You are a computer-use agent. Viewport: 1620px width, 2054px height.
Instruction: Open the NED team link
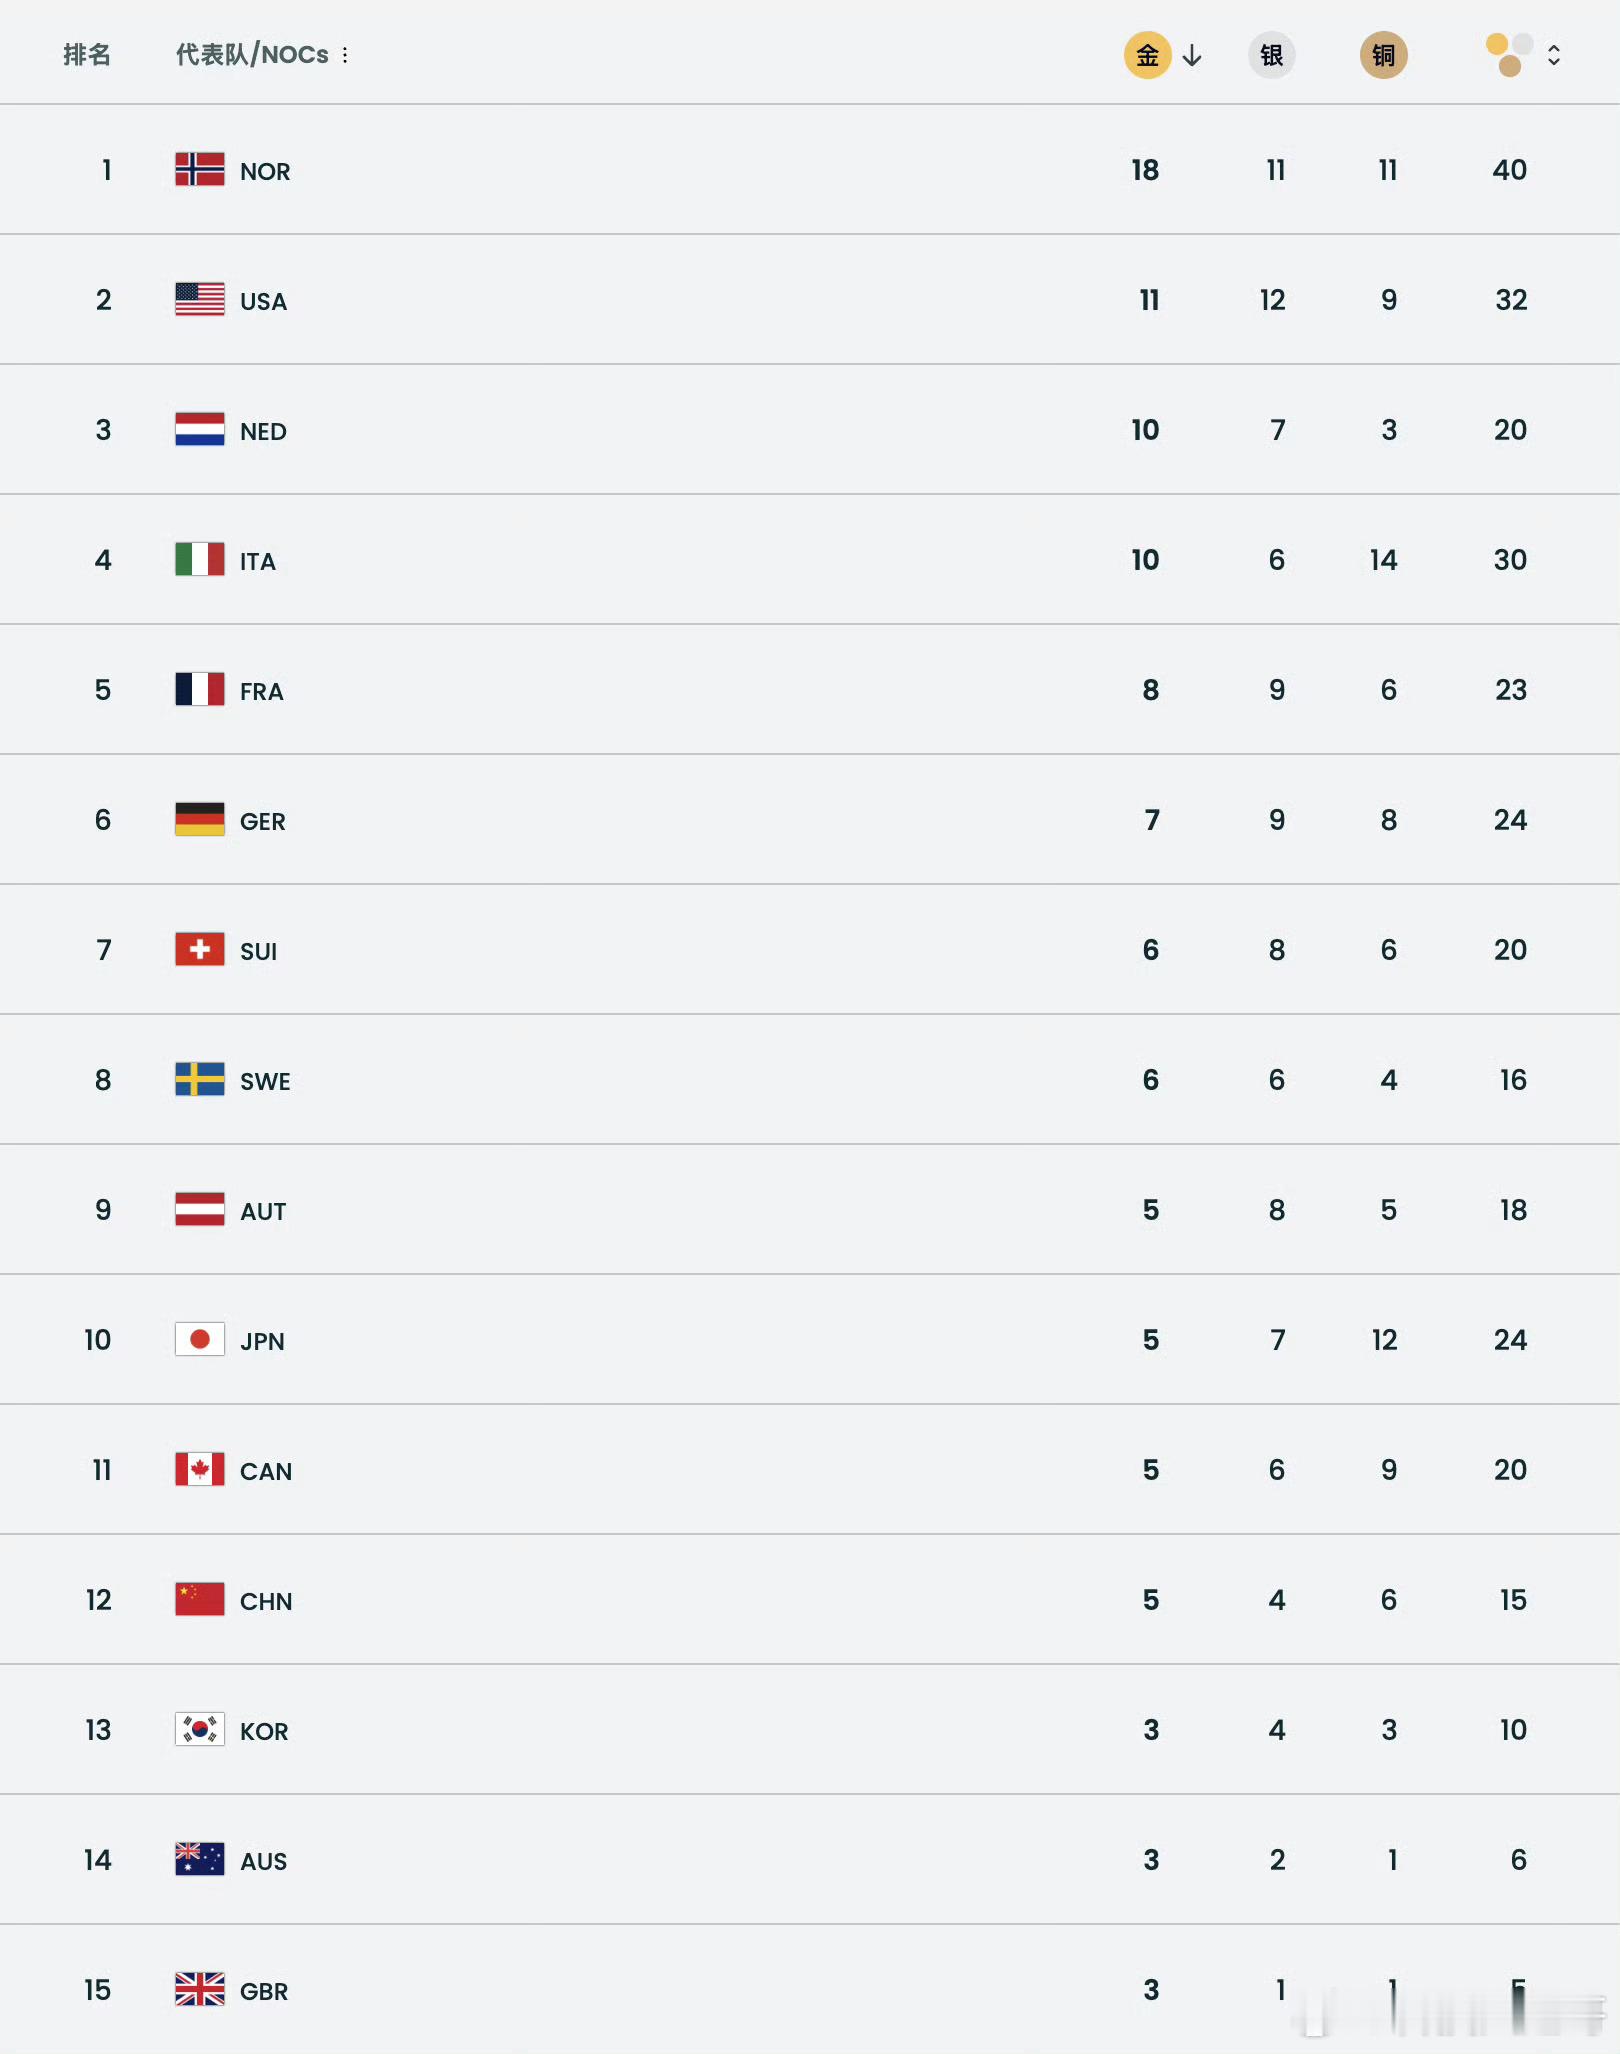pyautogui.click(x=263, y=431)
